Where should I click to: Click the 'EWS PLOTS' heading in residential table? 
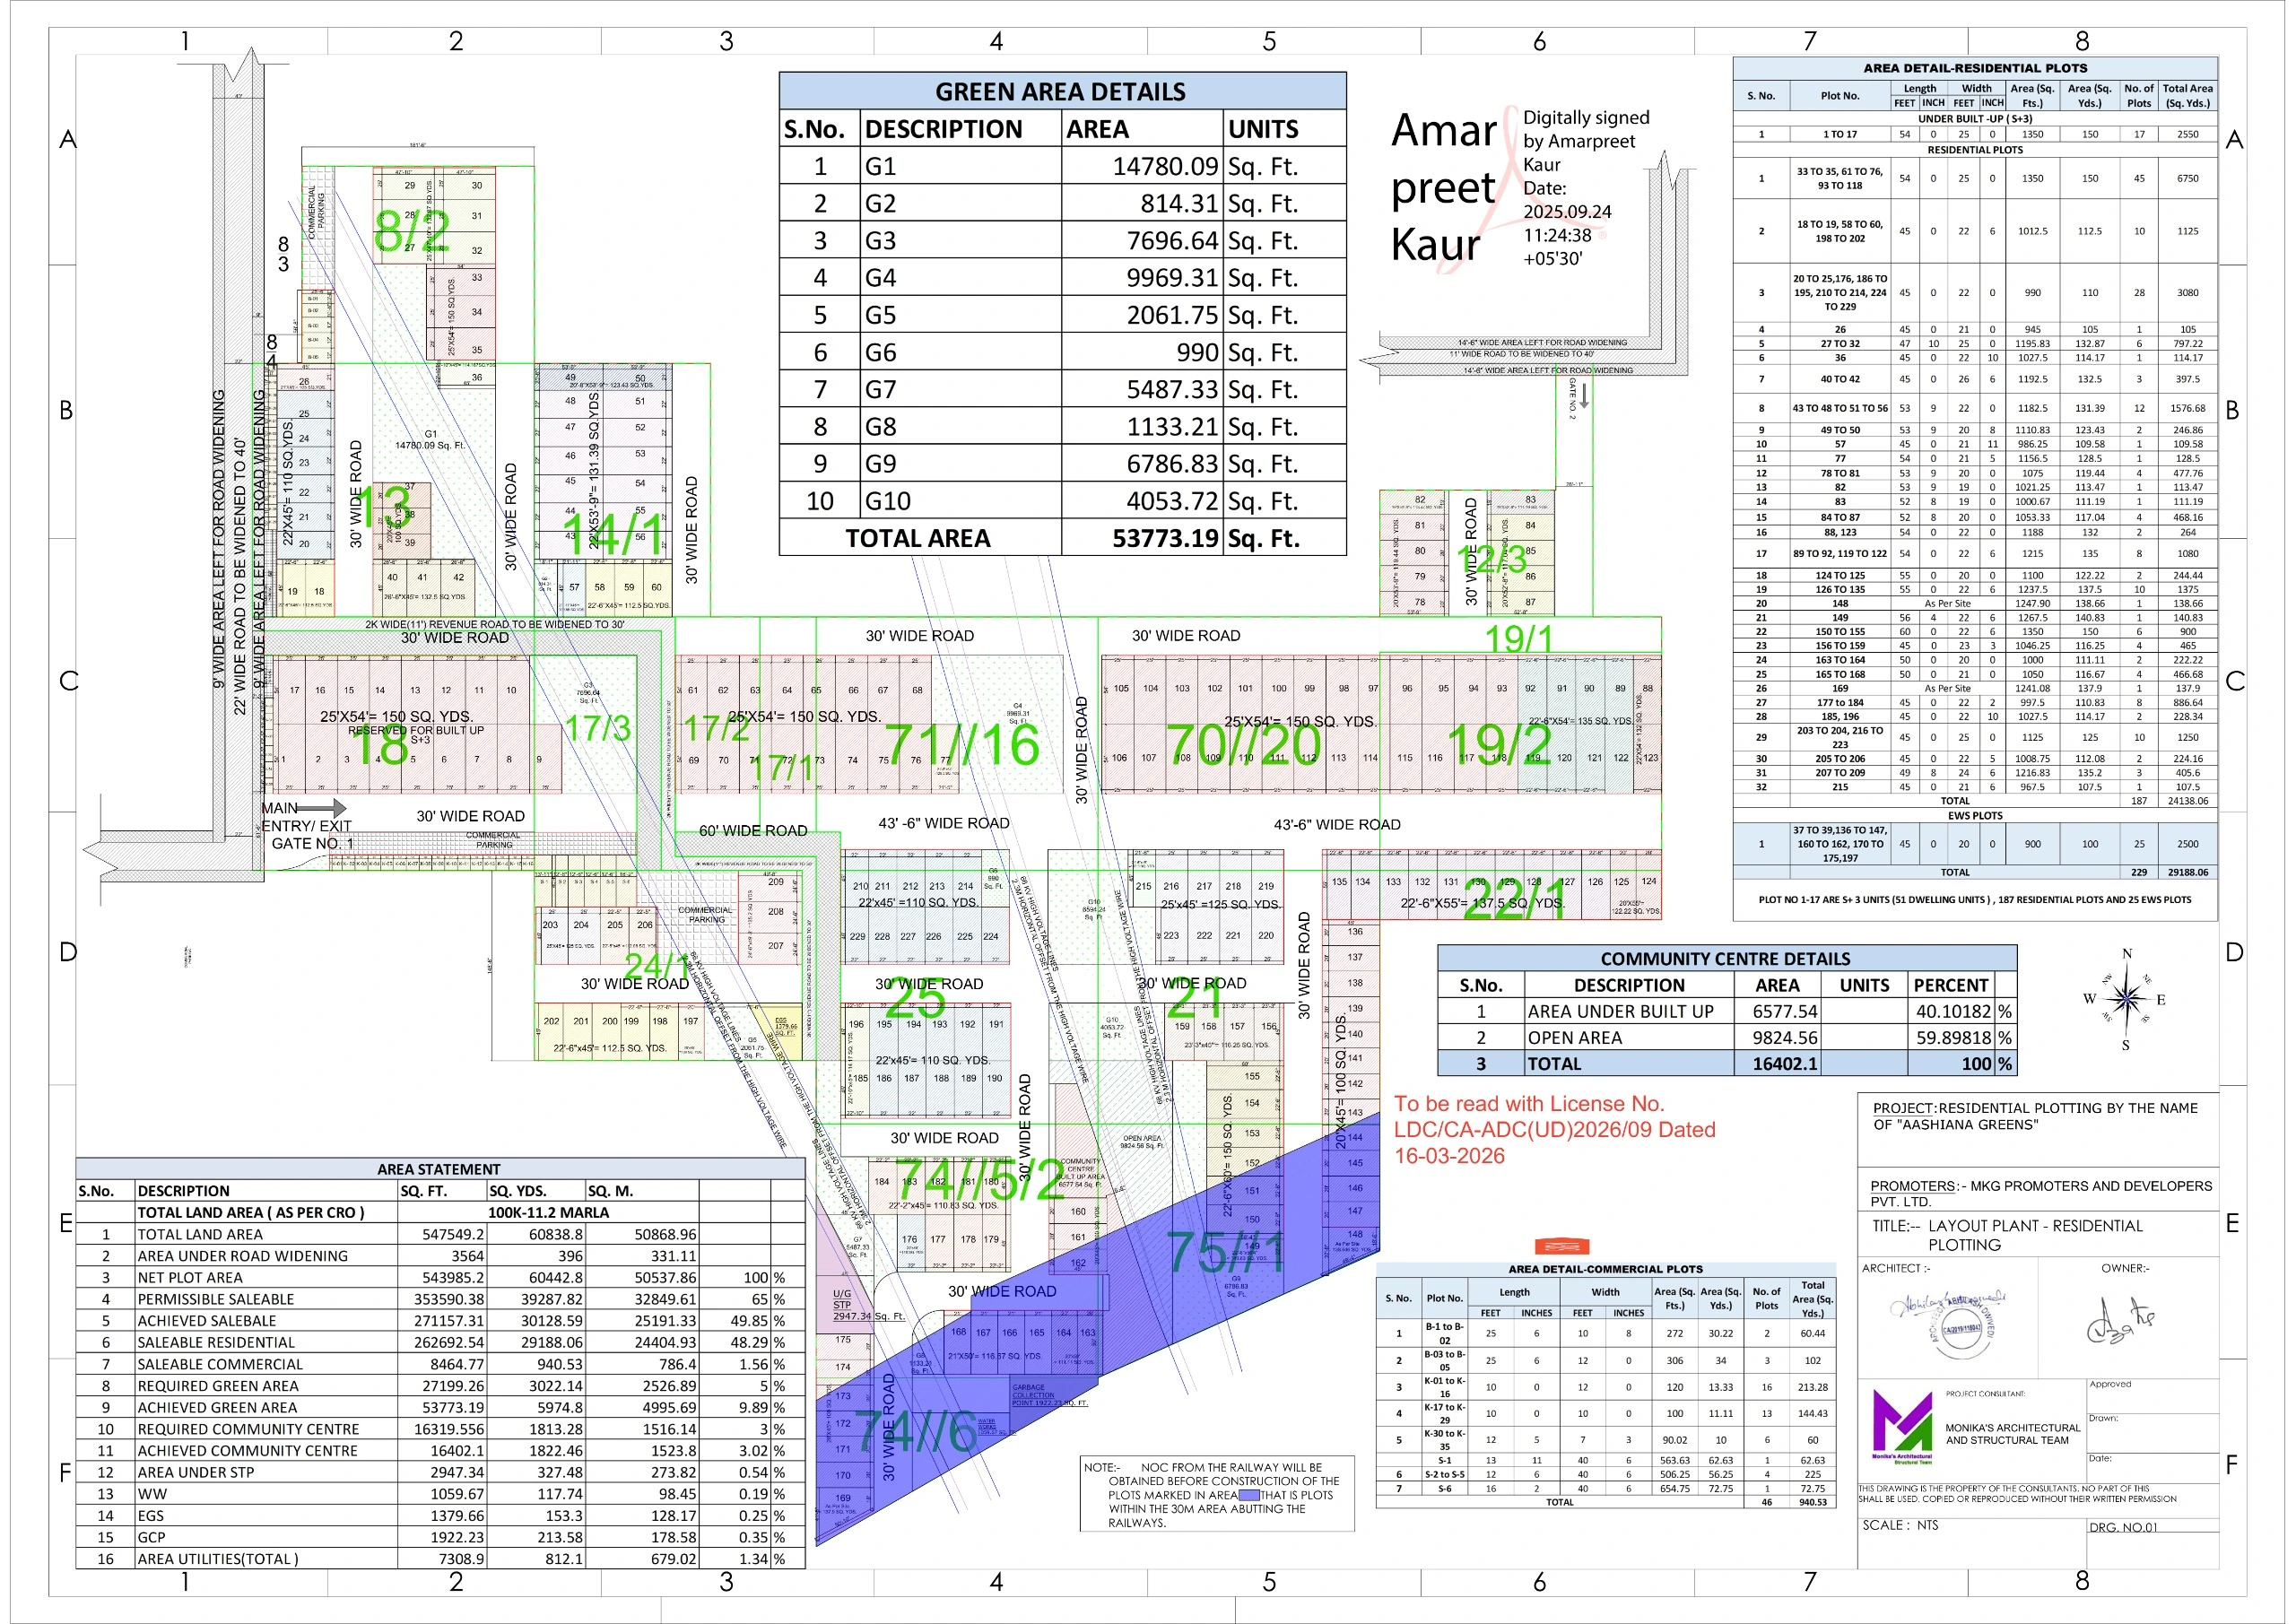click(1975, 815)
